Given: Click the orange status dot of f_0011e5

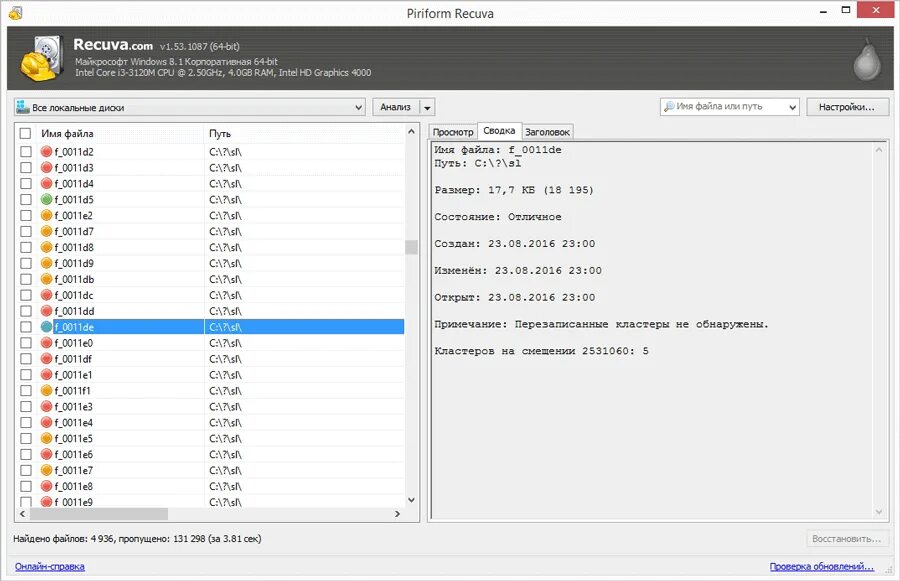Looking at the screenshot, I should pyautogui.click(x=46, y=438).
